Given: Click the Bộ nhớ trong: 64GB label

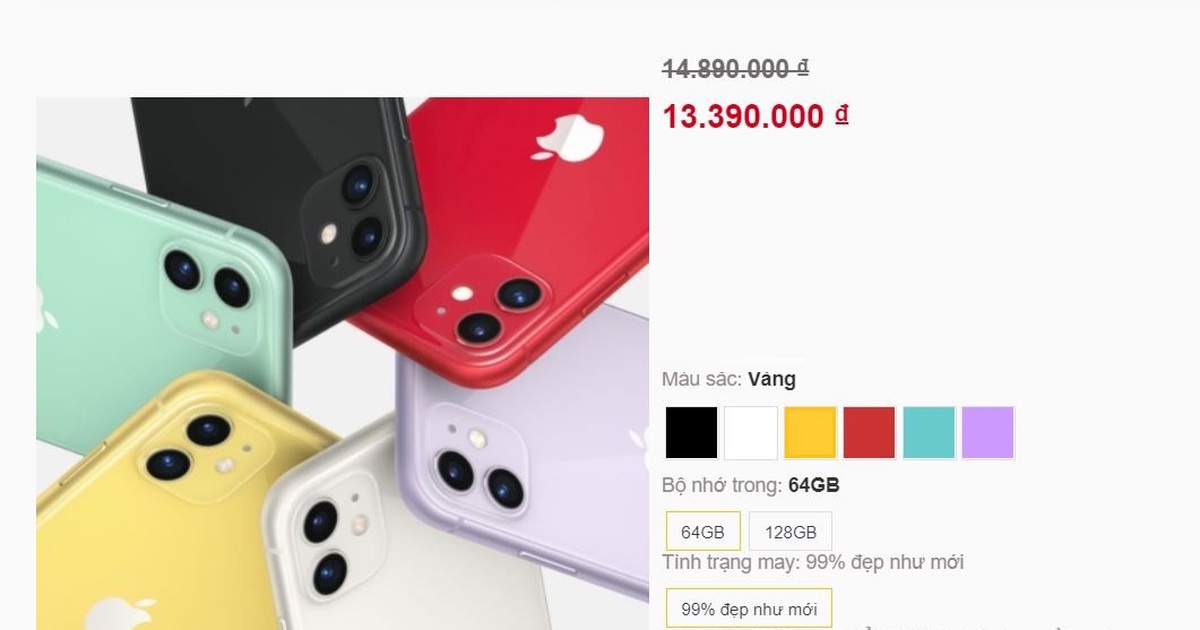Looking at the screenshot, I should coord(750,486).
